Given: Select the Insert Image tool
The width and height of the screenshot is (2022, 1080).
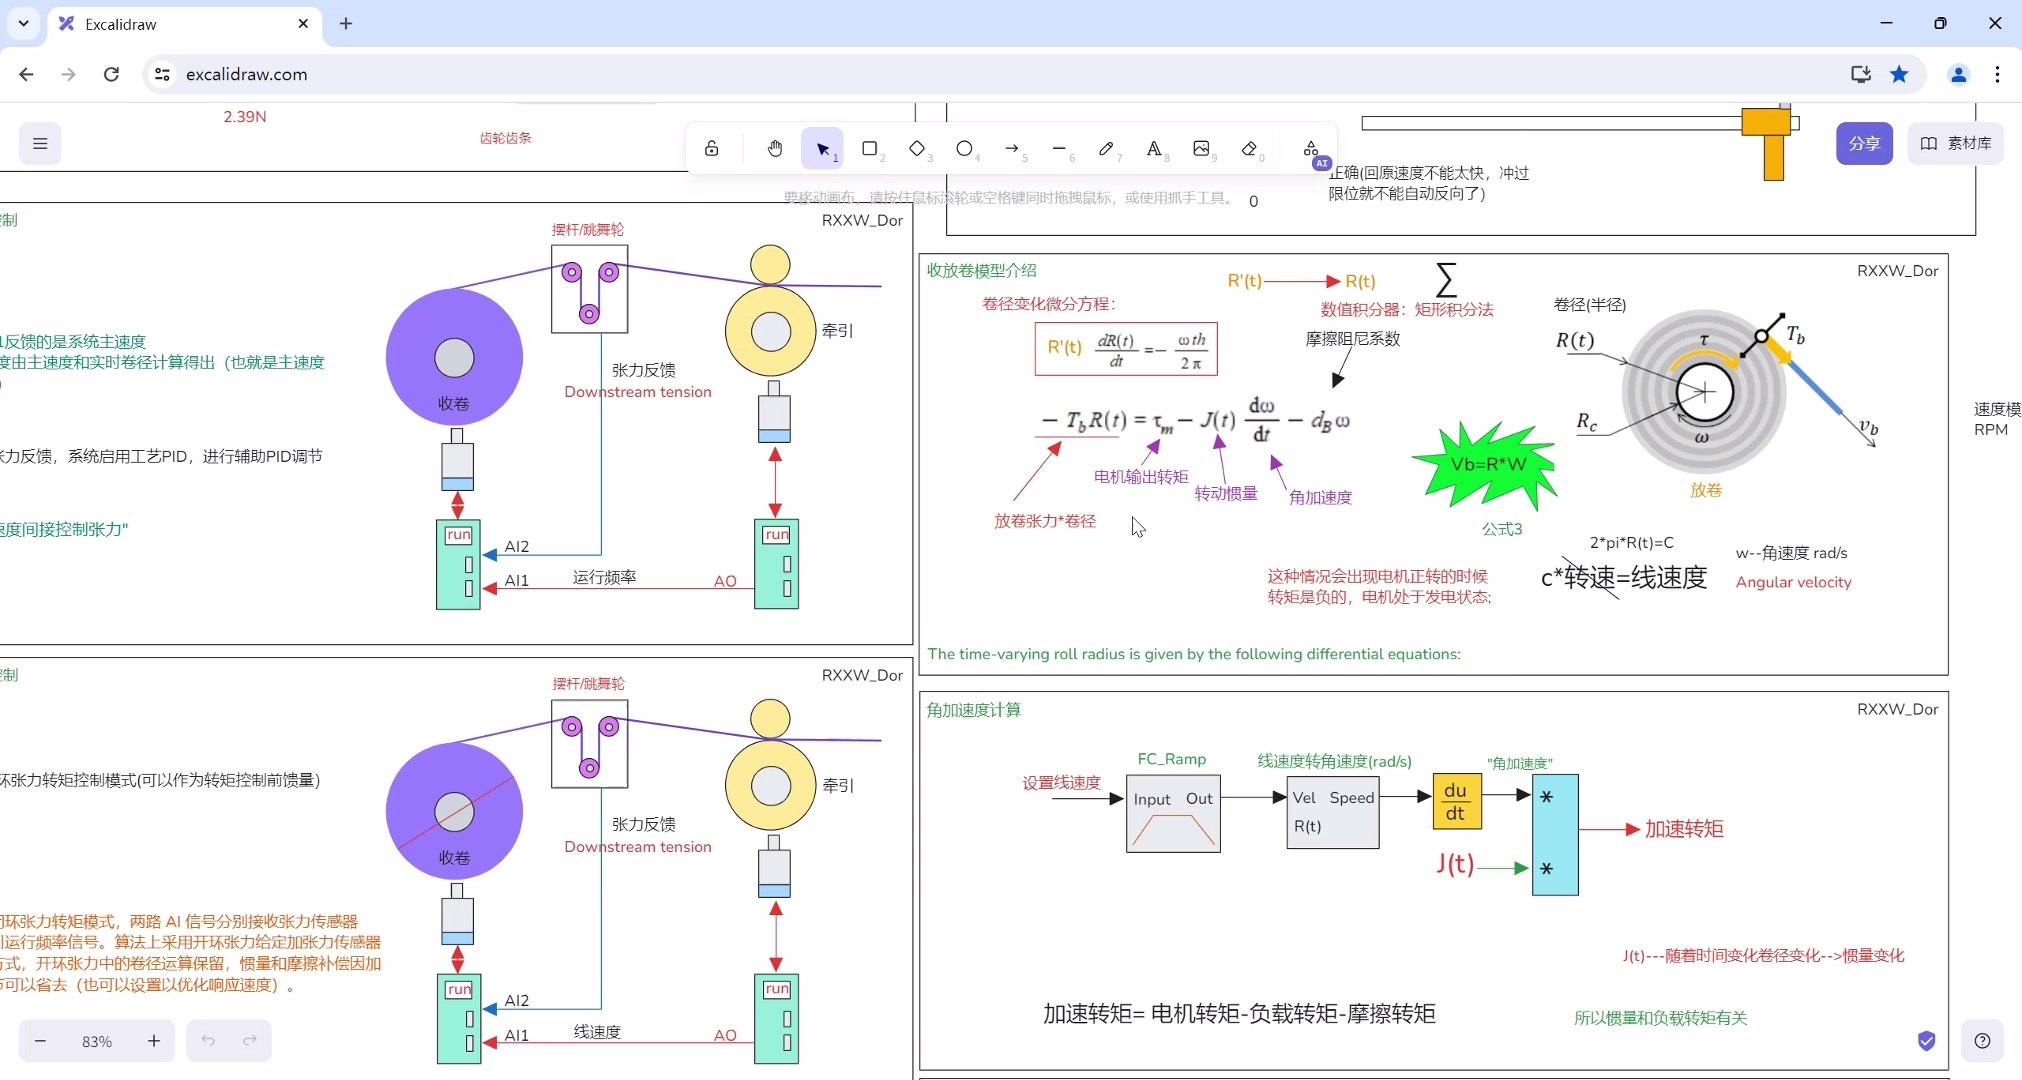Looking at the screenshot, I should click(1201, 149).
